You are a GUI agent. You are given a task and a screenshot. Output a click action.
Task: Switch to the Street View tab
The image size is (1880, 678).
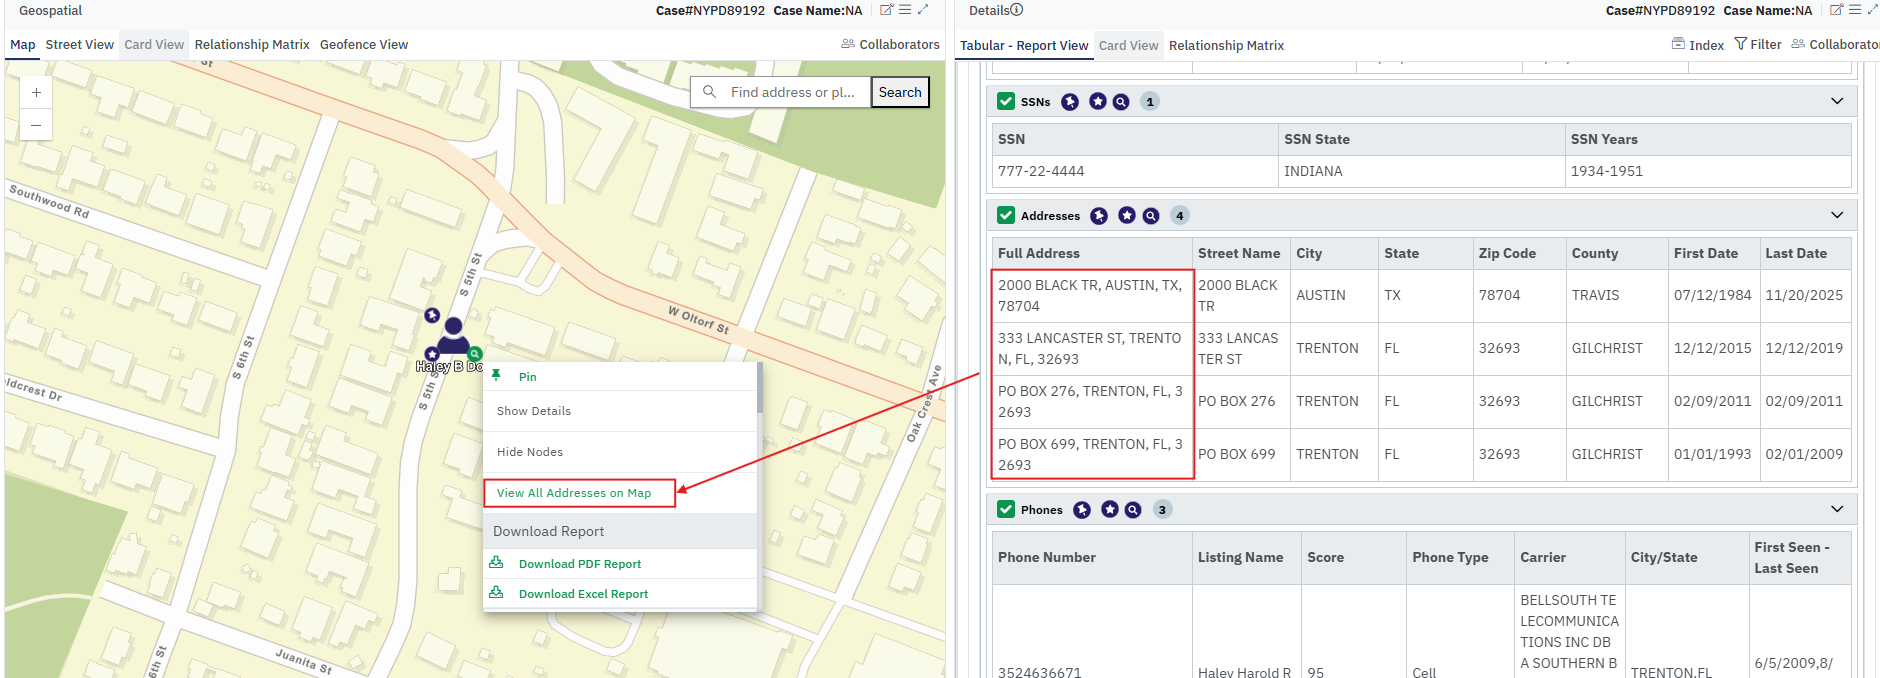(x=79, y=45)
